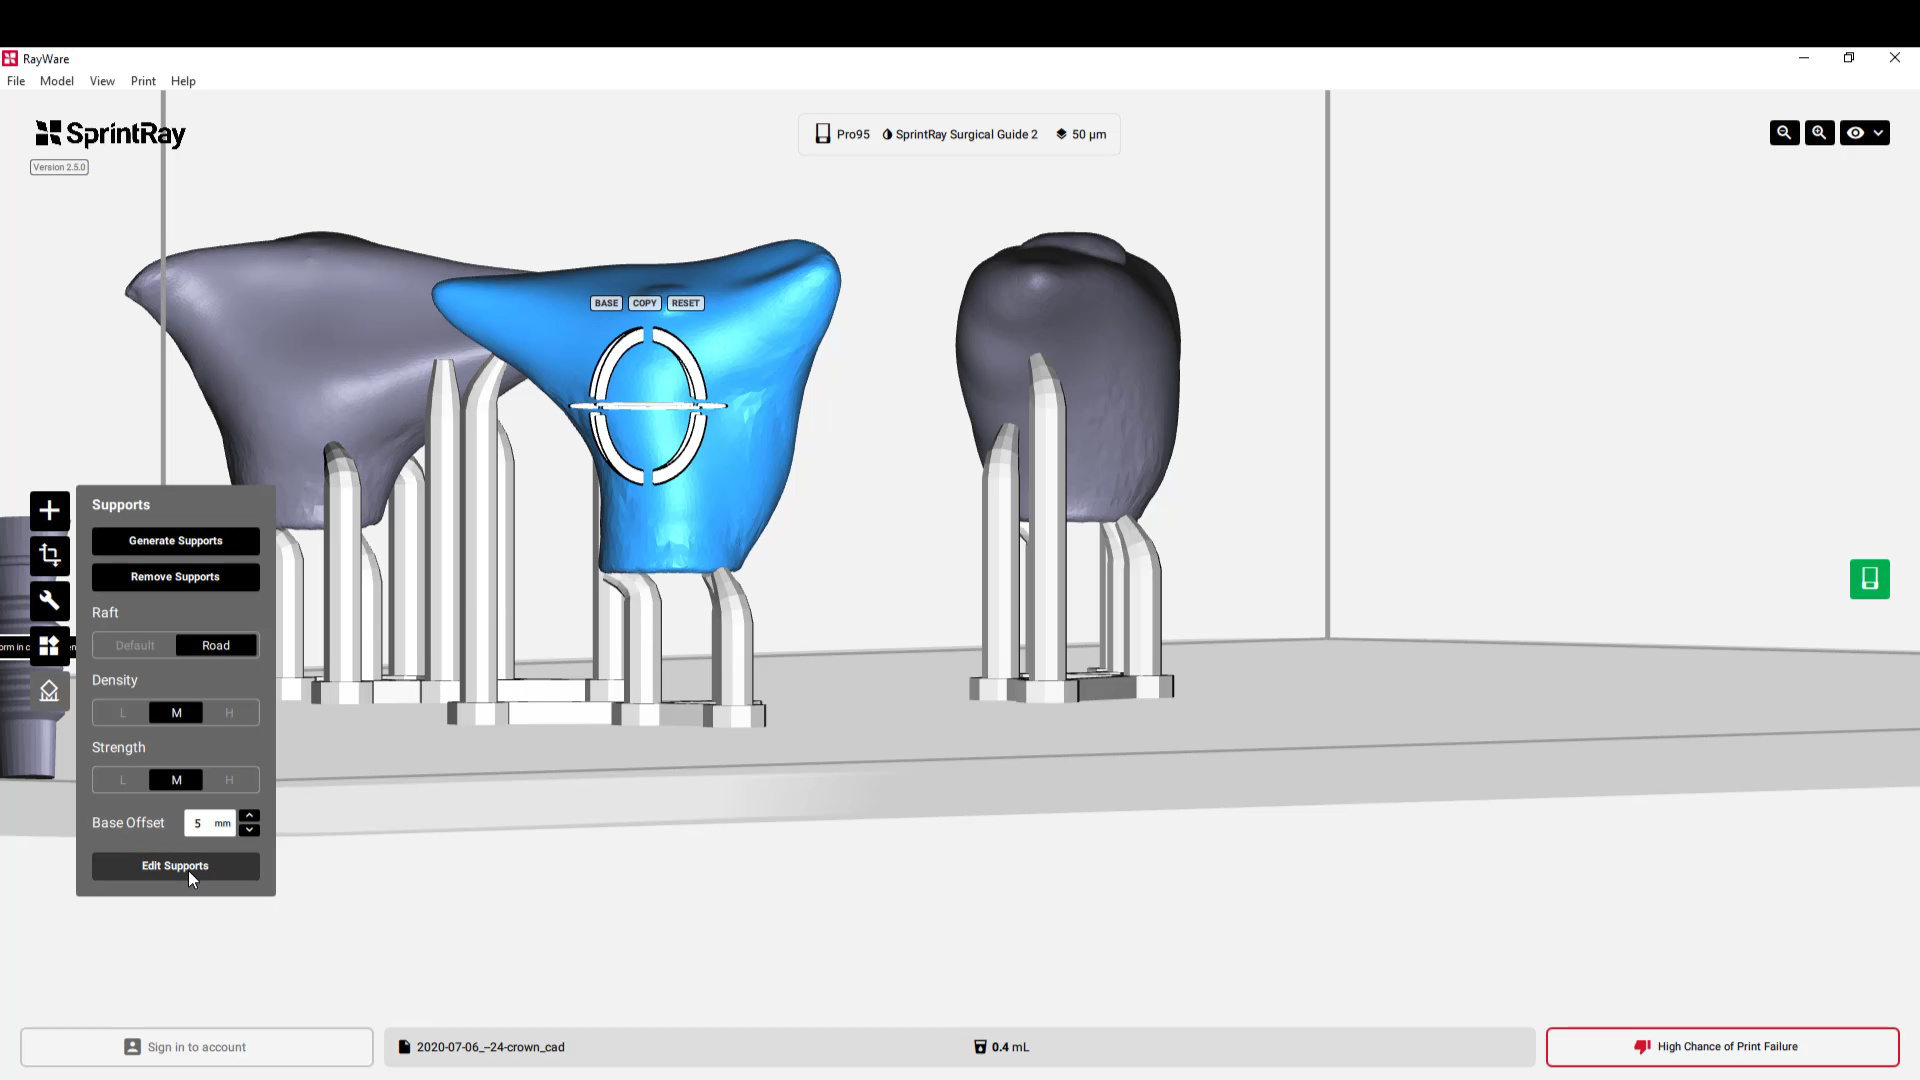Image resolution: width=1920 pixels, height=1080 pixels.
Task: Click the add model plus icon
Action: point(49,511)
